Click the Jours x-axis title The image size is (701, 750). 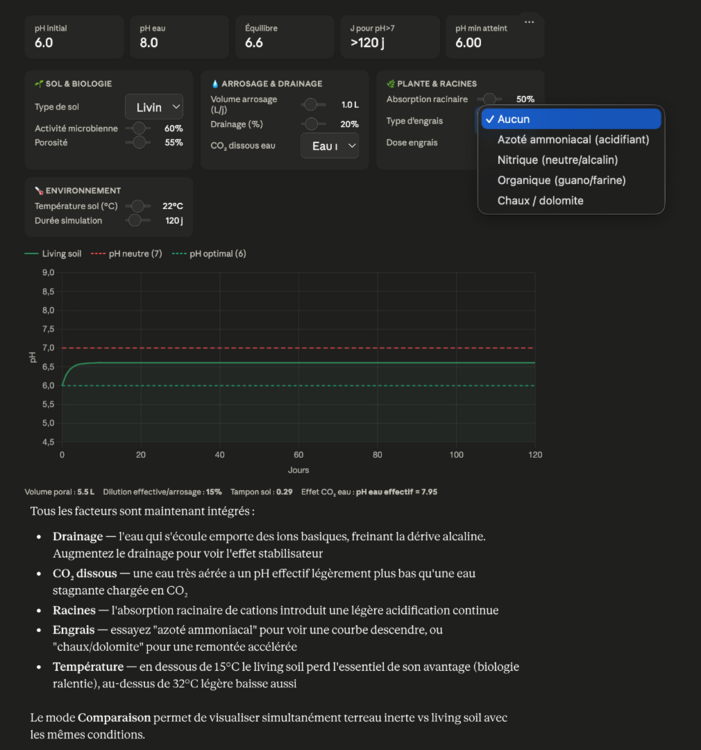click(298, 470)
